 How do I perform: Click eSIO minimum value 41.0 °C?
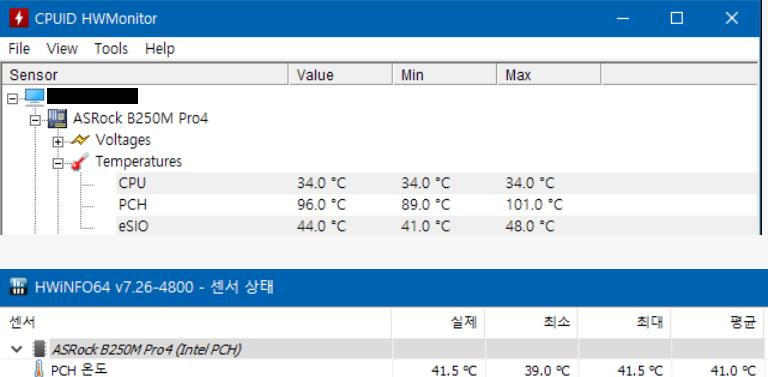coord(425,226)
